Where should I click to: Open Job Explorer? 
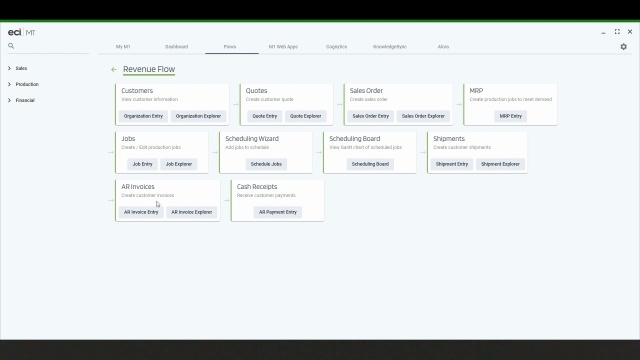pyautogui.click(x=179, y=164)
